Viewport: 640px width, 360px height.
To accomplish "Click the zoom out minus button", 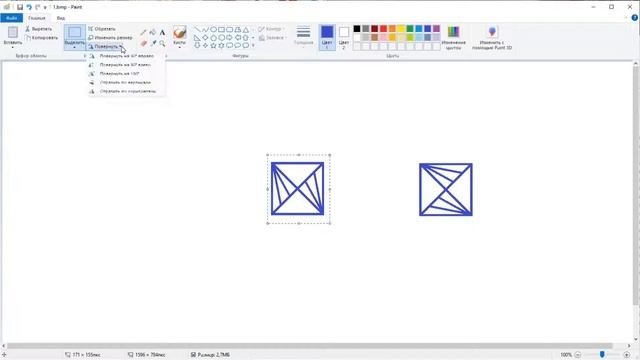I will (x=578, y=355).
